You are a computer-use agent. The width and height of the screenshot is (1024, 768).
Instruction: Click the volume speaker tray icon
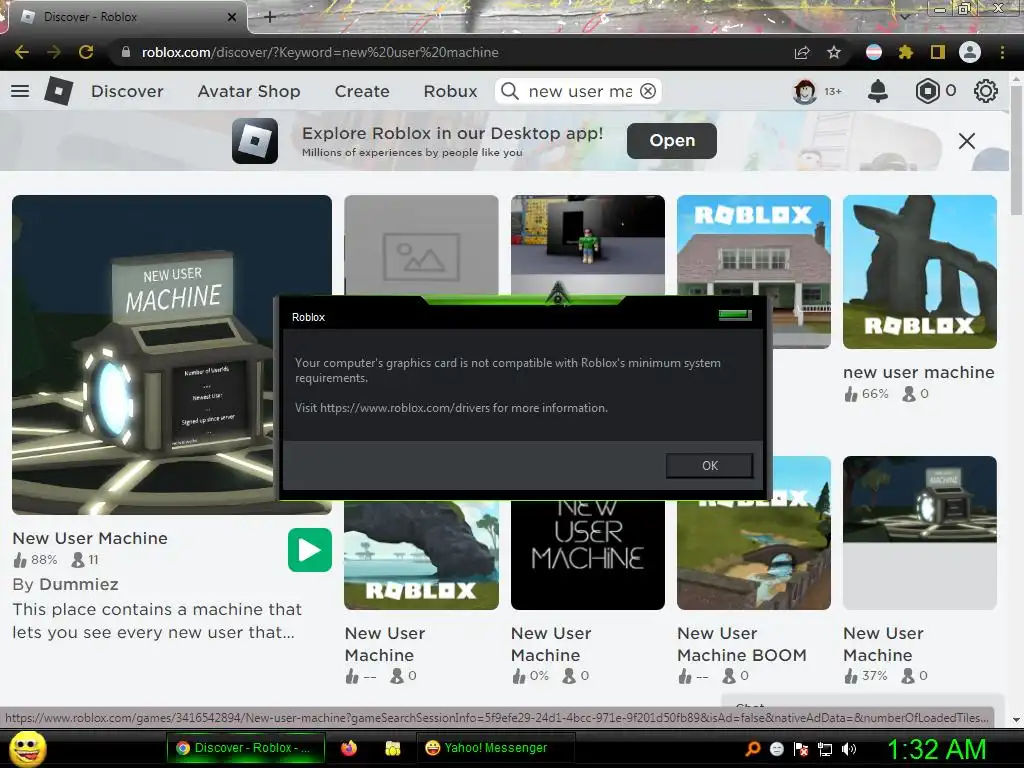pyautogui.click(x=848, y=749)
